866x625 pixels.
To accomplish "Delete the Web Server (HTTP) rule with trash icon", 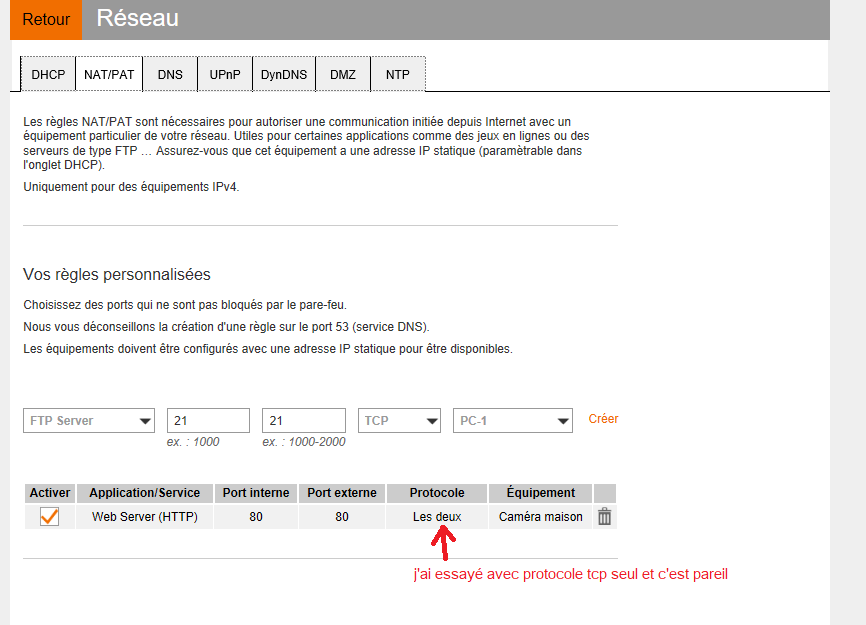I will 605,517.
